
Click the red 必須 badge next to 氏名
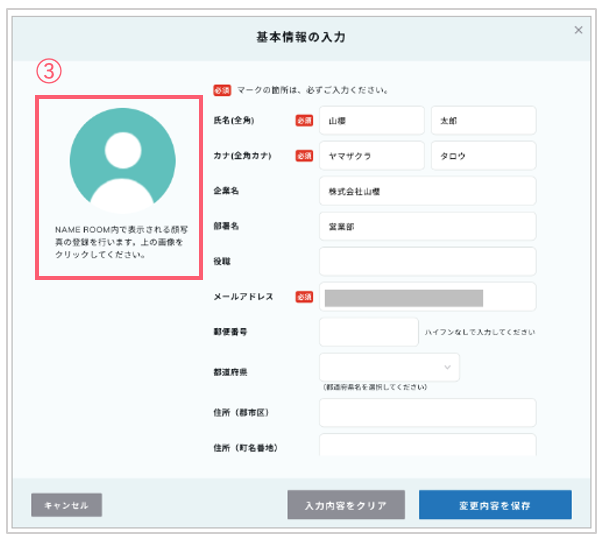tap(304, 121)
